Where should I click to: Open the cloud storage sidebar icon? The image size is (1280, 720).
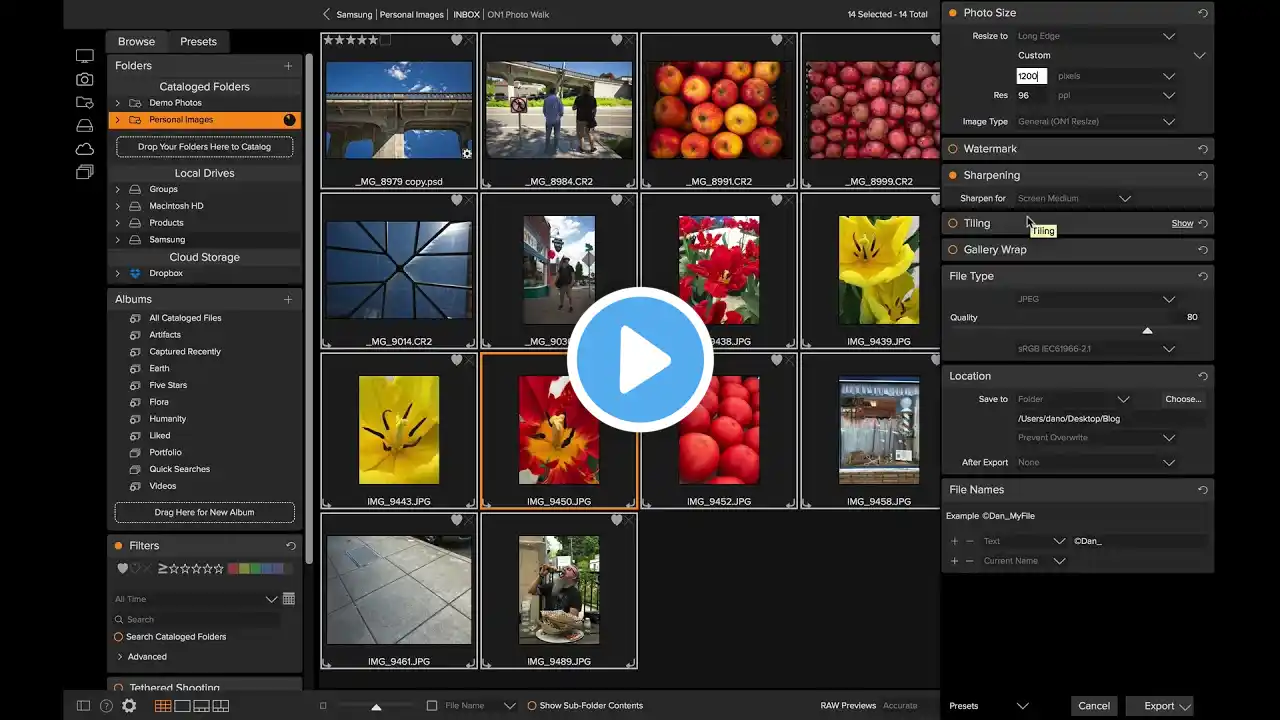tap(85, 149)
